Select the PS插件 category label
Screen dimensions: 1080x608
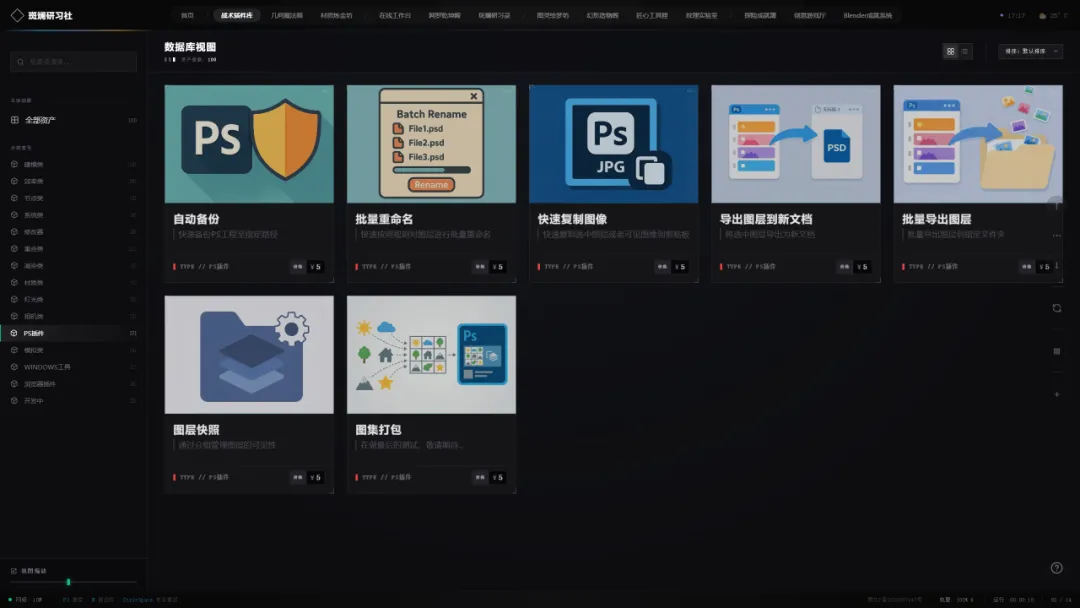click(34, 333)
